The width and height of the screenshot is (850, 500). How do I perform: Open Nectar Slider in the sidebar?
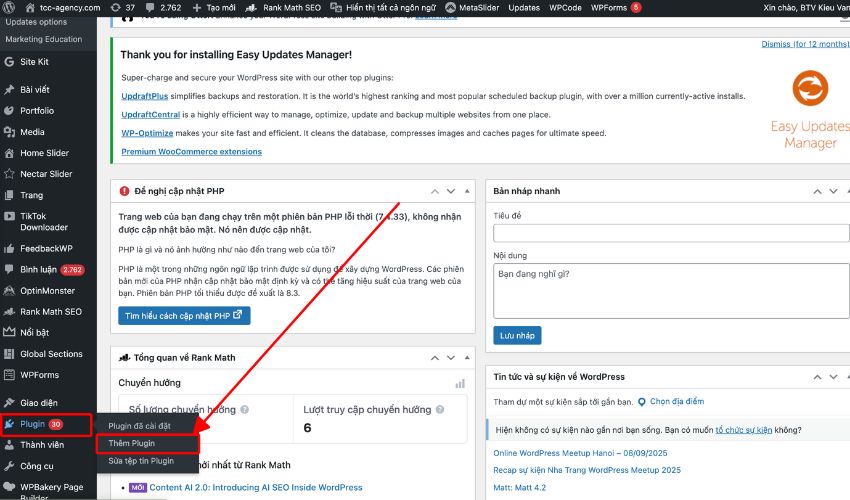48,174
